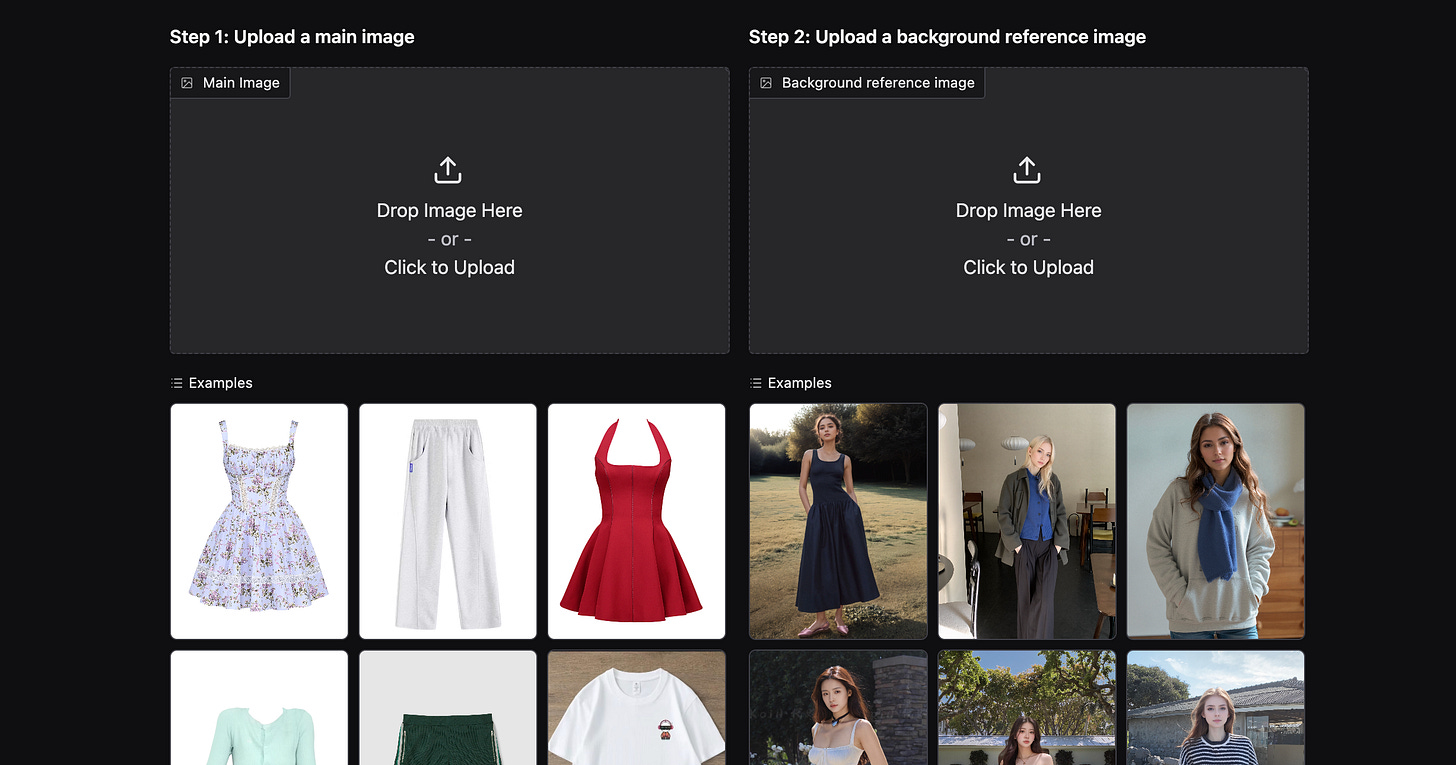The width and height of the screenshot is (1456, 765).
Task: Click the 'Step 1: Upload a main image' heading
Action: coord(292,37)
